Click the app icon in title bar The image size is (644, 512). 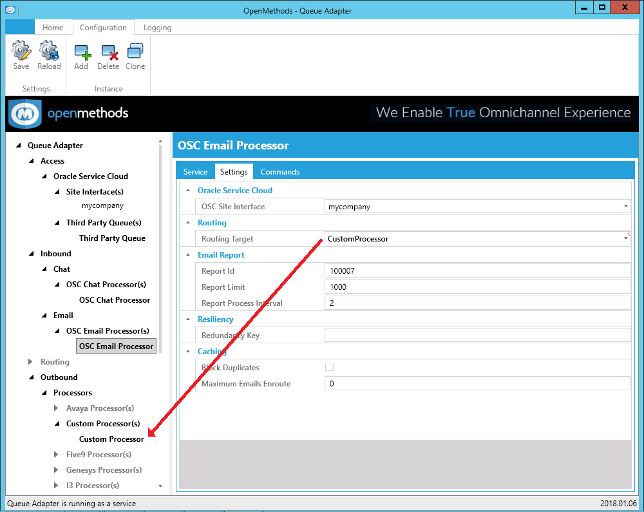[x=10, y=9]
